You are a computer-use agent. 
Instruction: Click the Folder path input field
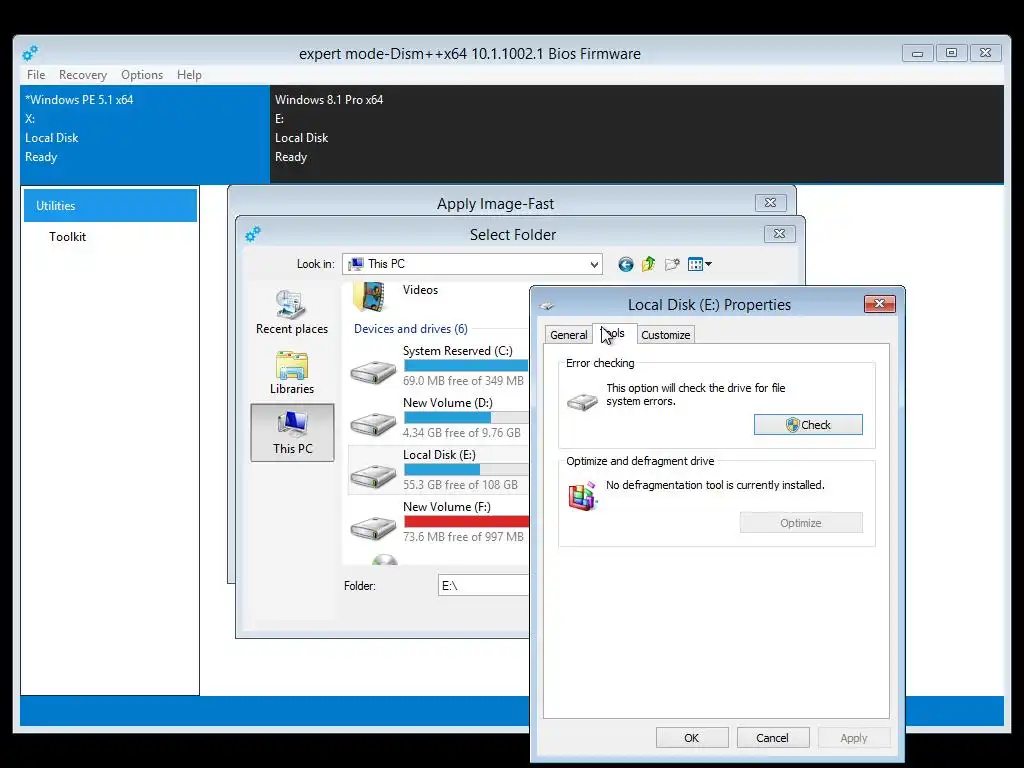(x=483, y=585)
